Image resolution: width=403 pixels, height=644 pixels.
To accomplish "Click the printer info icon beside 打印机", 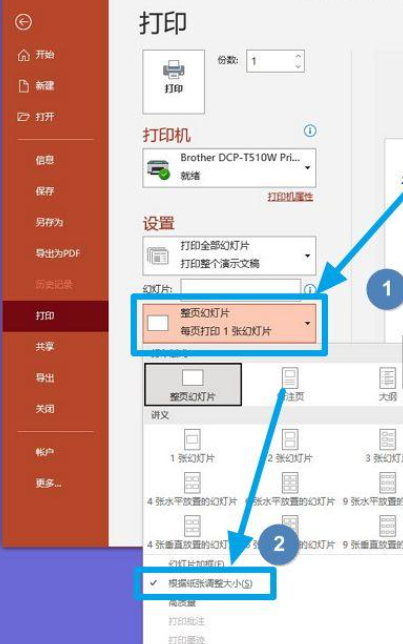I will tap(310, 131).
